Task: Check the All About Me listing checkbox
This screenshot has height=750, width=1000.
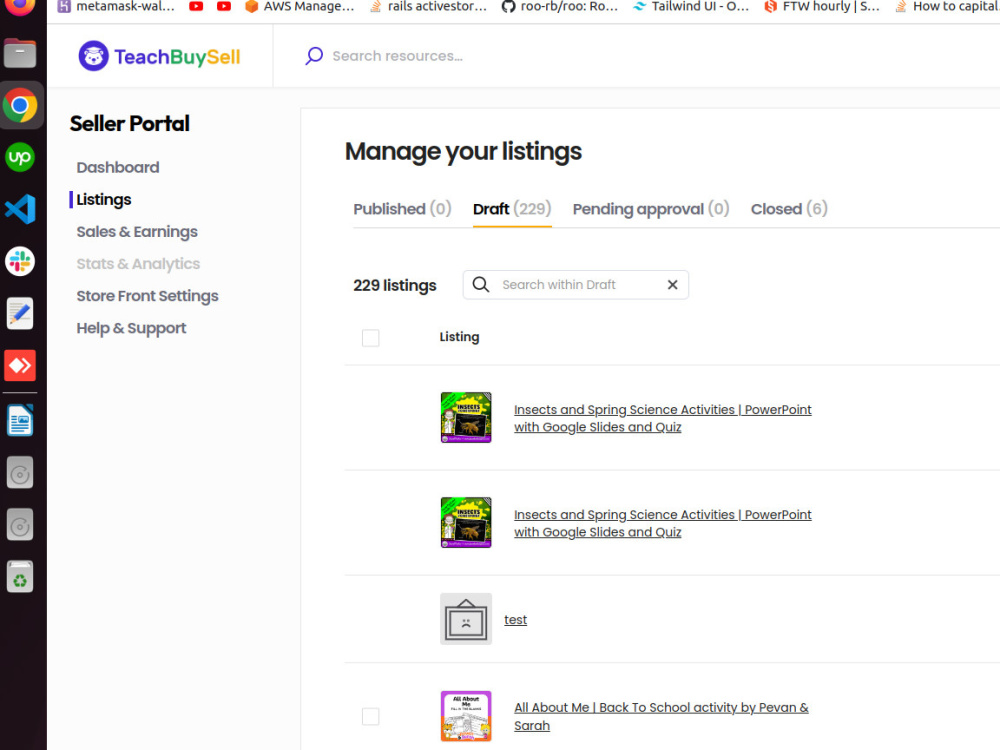Action: pos(371,716)
